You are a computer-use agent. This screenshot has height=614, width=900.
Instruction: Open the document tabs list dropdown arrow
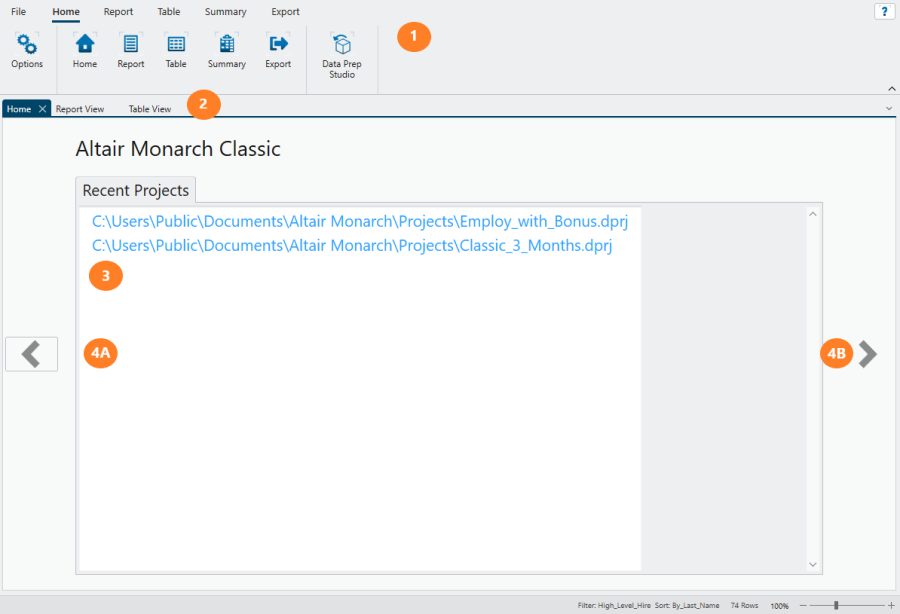coord(889,108)
